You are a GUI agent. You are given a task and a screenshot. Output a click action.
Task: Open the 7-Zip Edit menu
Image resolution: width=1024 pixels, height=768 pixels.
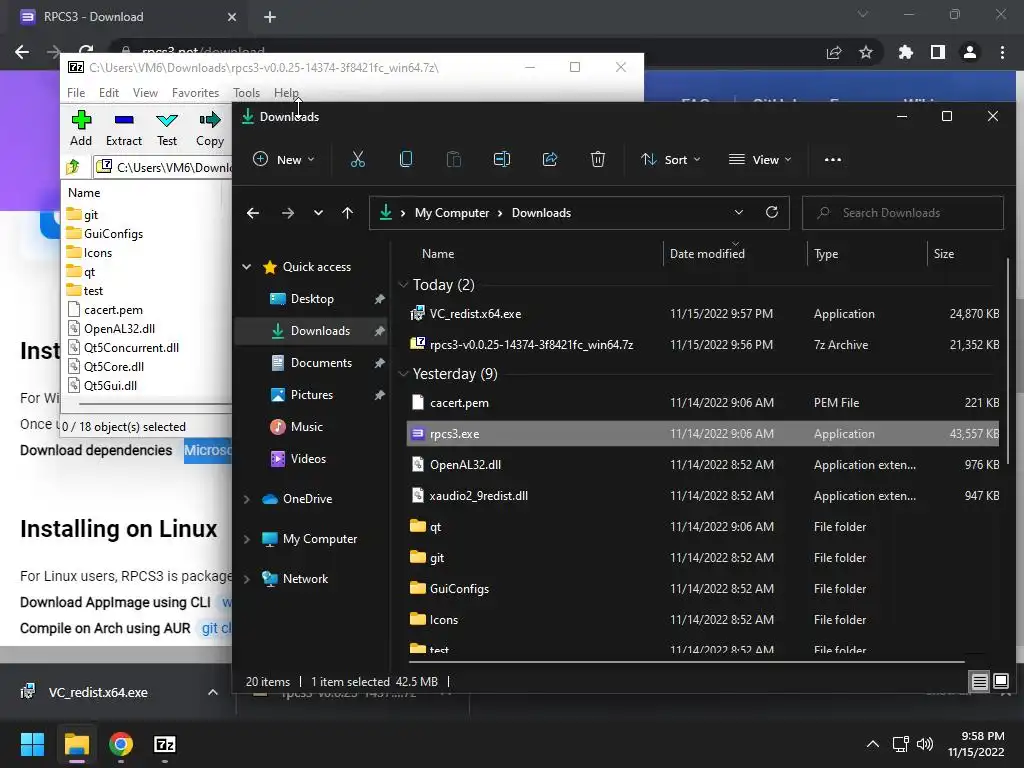108,93
